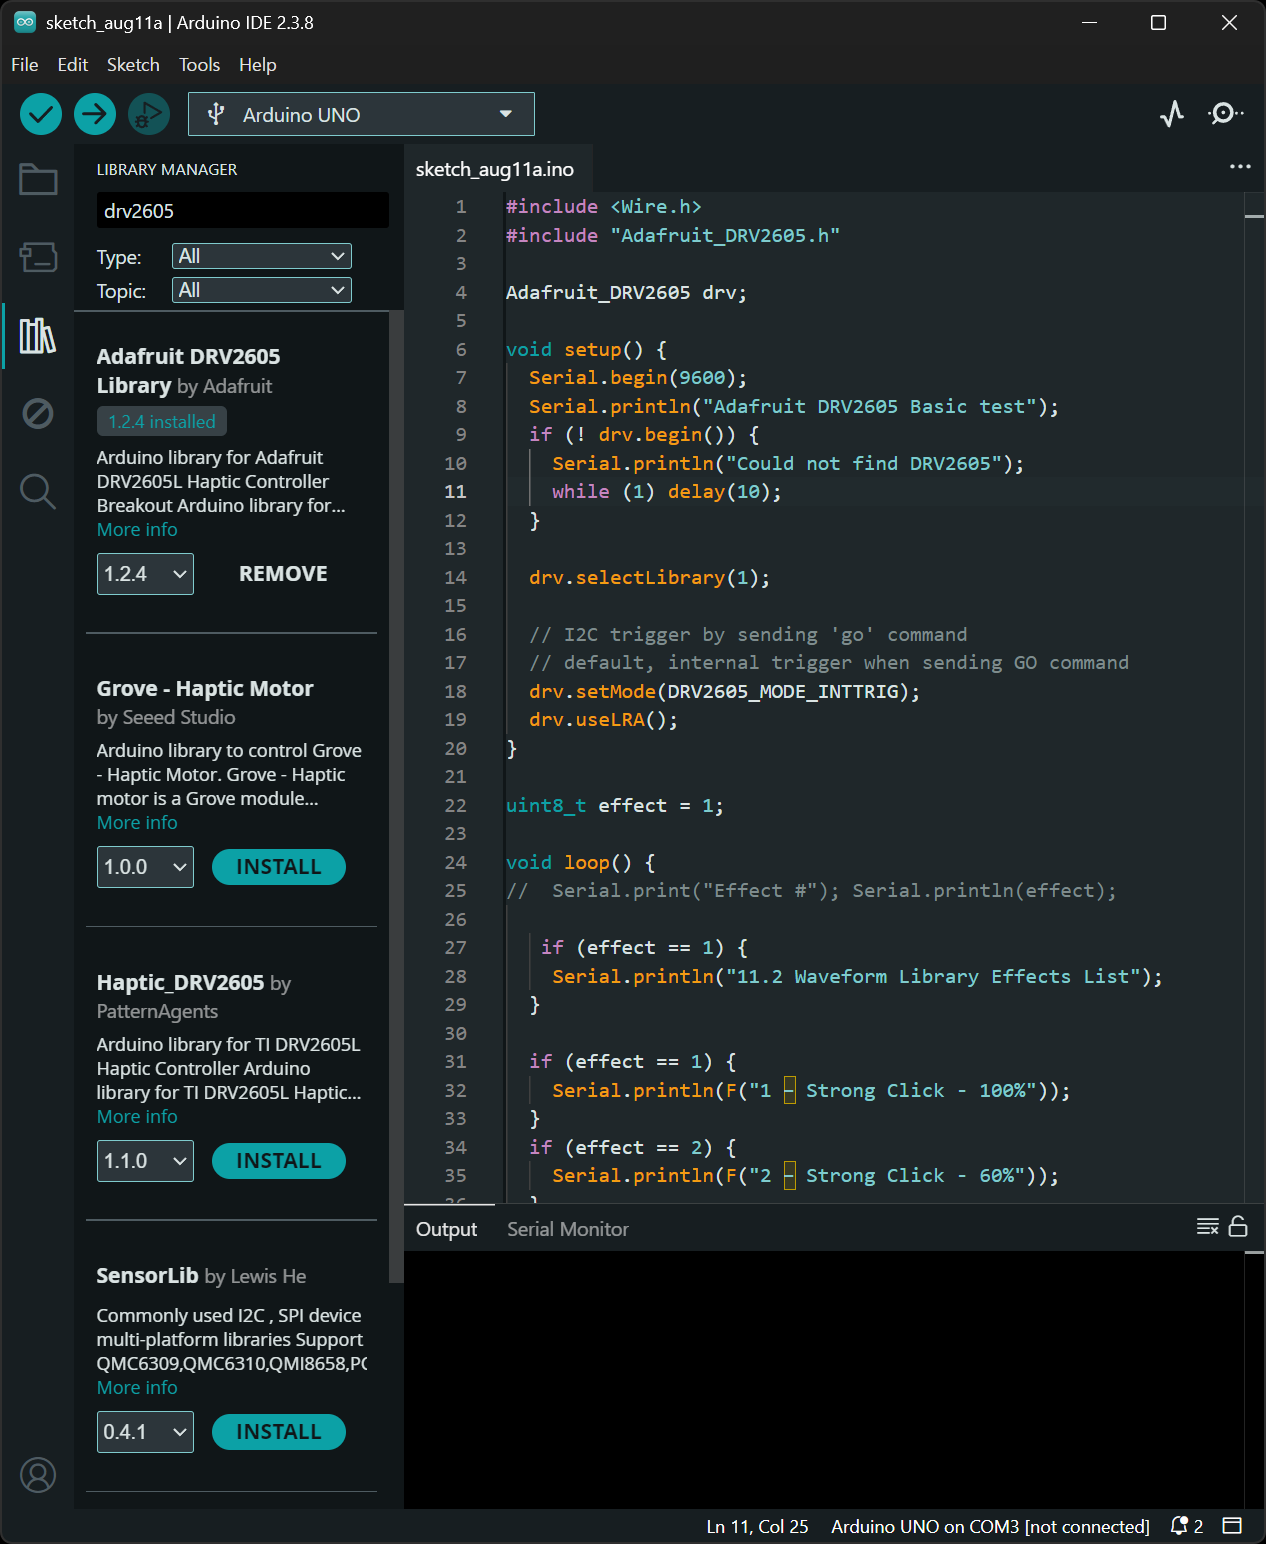Click the Adafruit DRV2605 Library title
The height and width of the screenshot is (1544, 1266).
(x=188, y=371)
